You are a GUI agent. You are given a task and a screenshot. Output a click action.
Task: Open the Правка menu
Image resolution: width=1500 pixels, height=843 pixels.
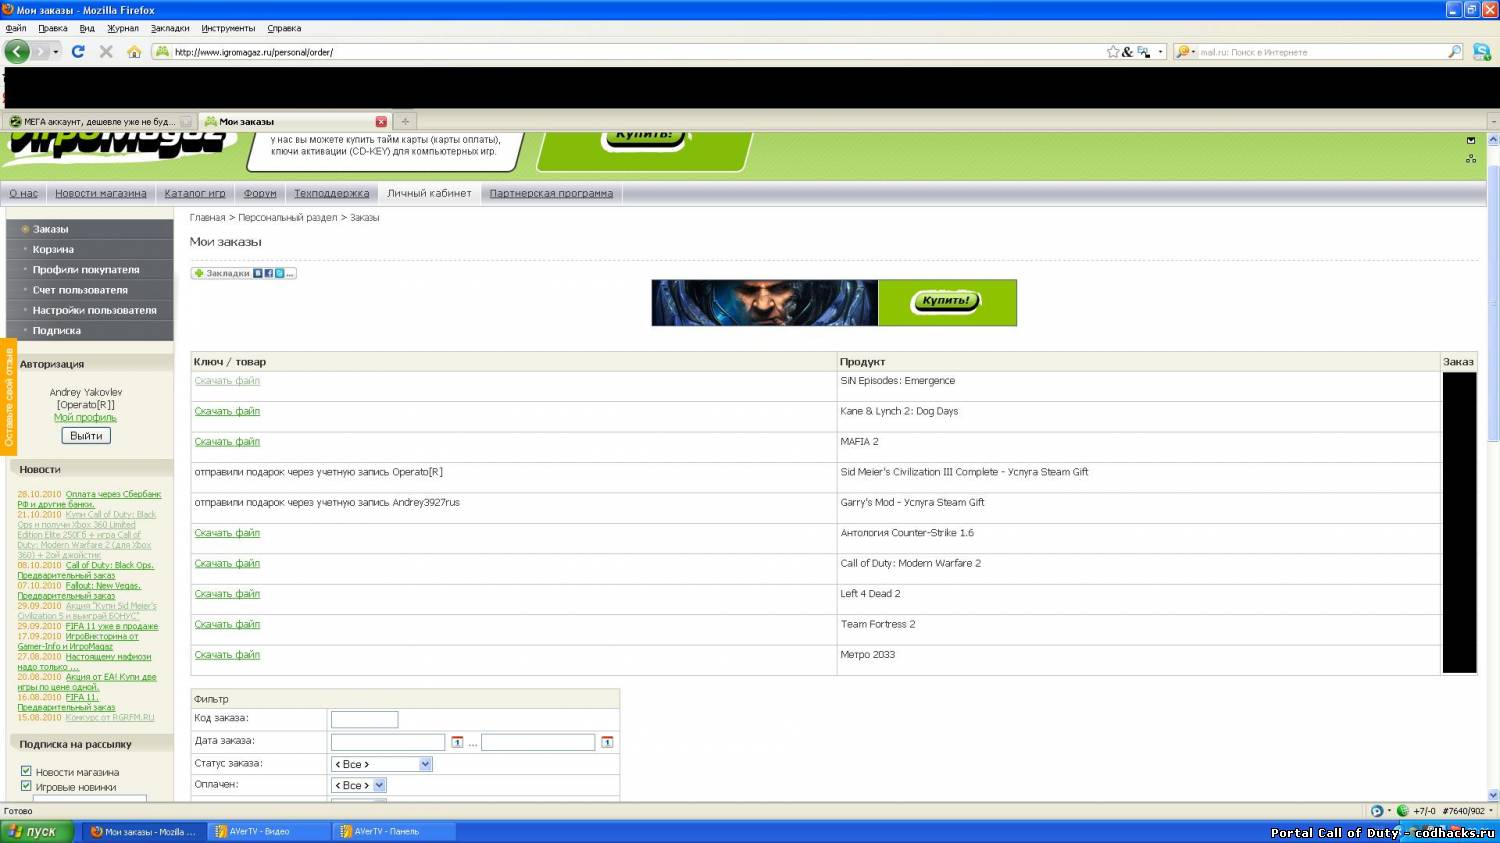53,28
